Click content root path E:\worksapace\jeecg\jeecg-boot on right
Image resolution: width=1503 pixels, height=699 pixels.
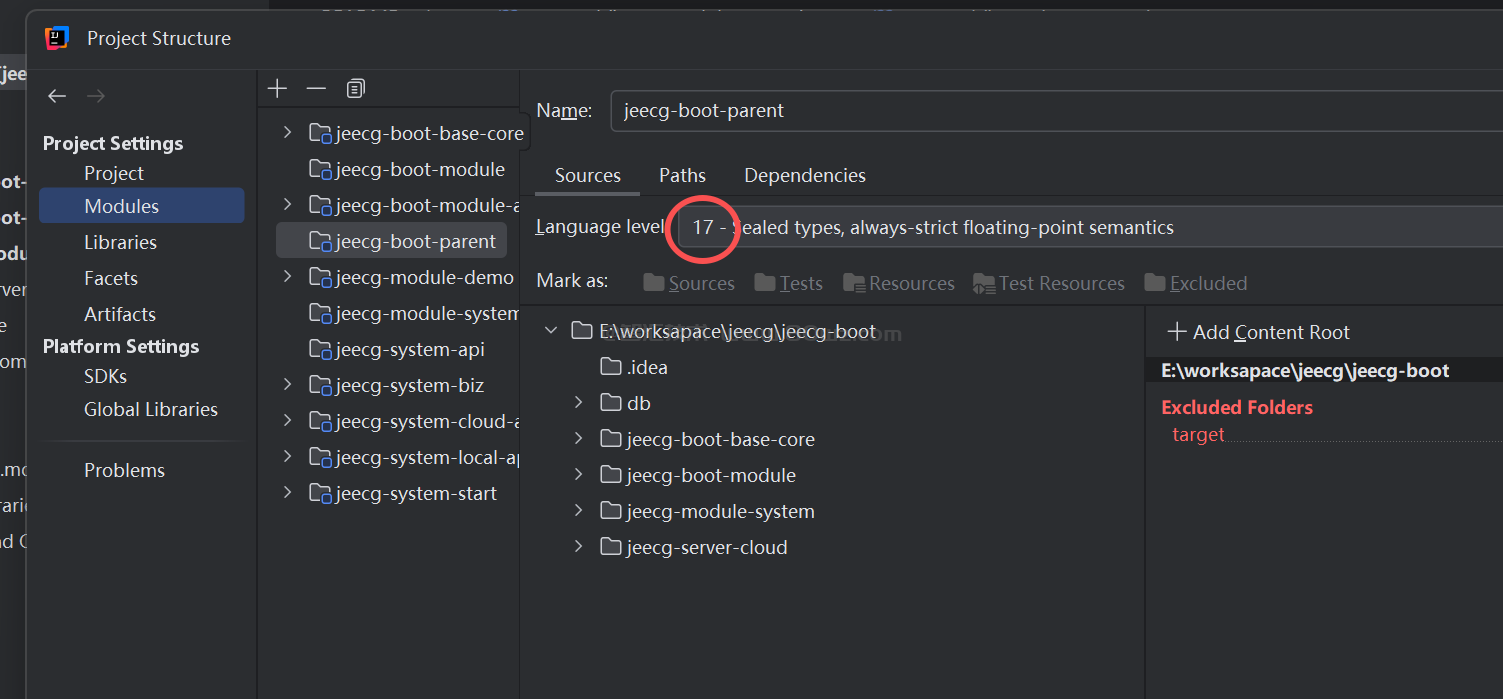tap(1305, 371)
